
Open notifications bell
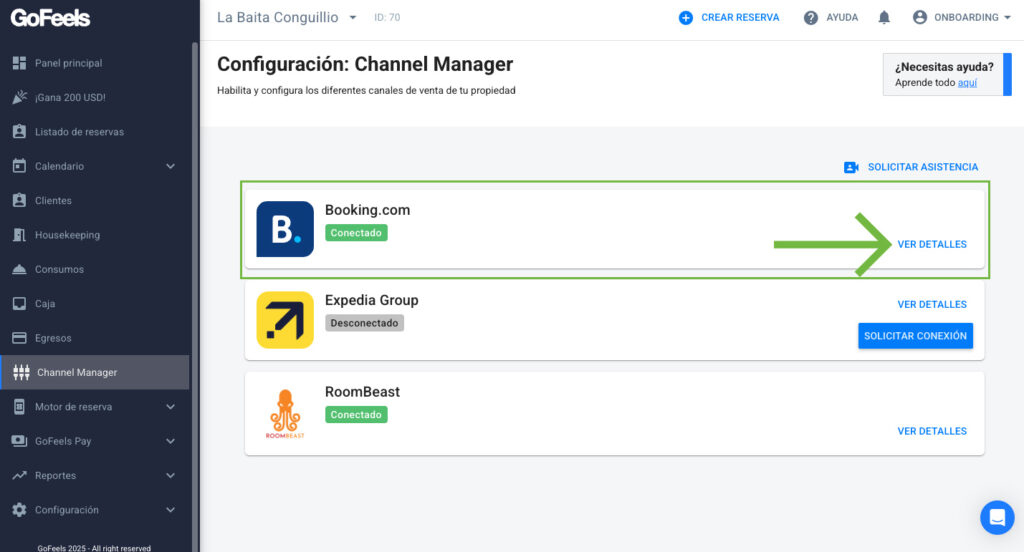pyautogui.click(x=884, y=18)
